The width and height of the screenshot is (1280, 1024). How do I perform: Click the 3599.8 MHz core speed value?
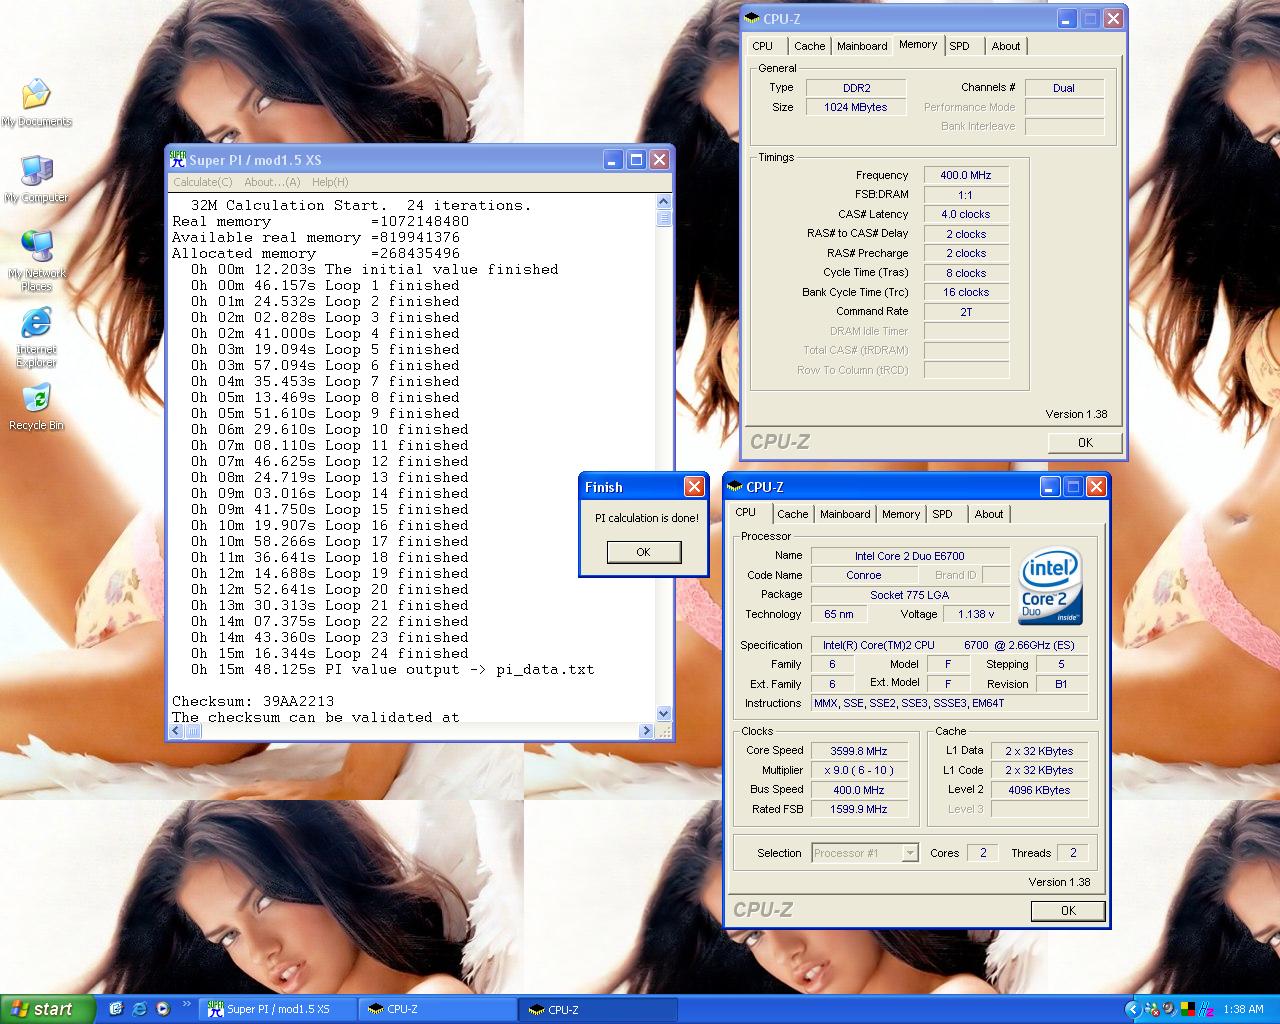pos(859,751)
